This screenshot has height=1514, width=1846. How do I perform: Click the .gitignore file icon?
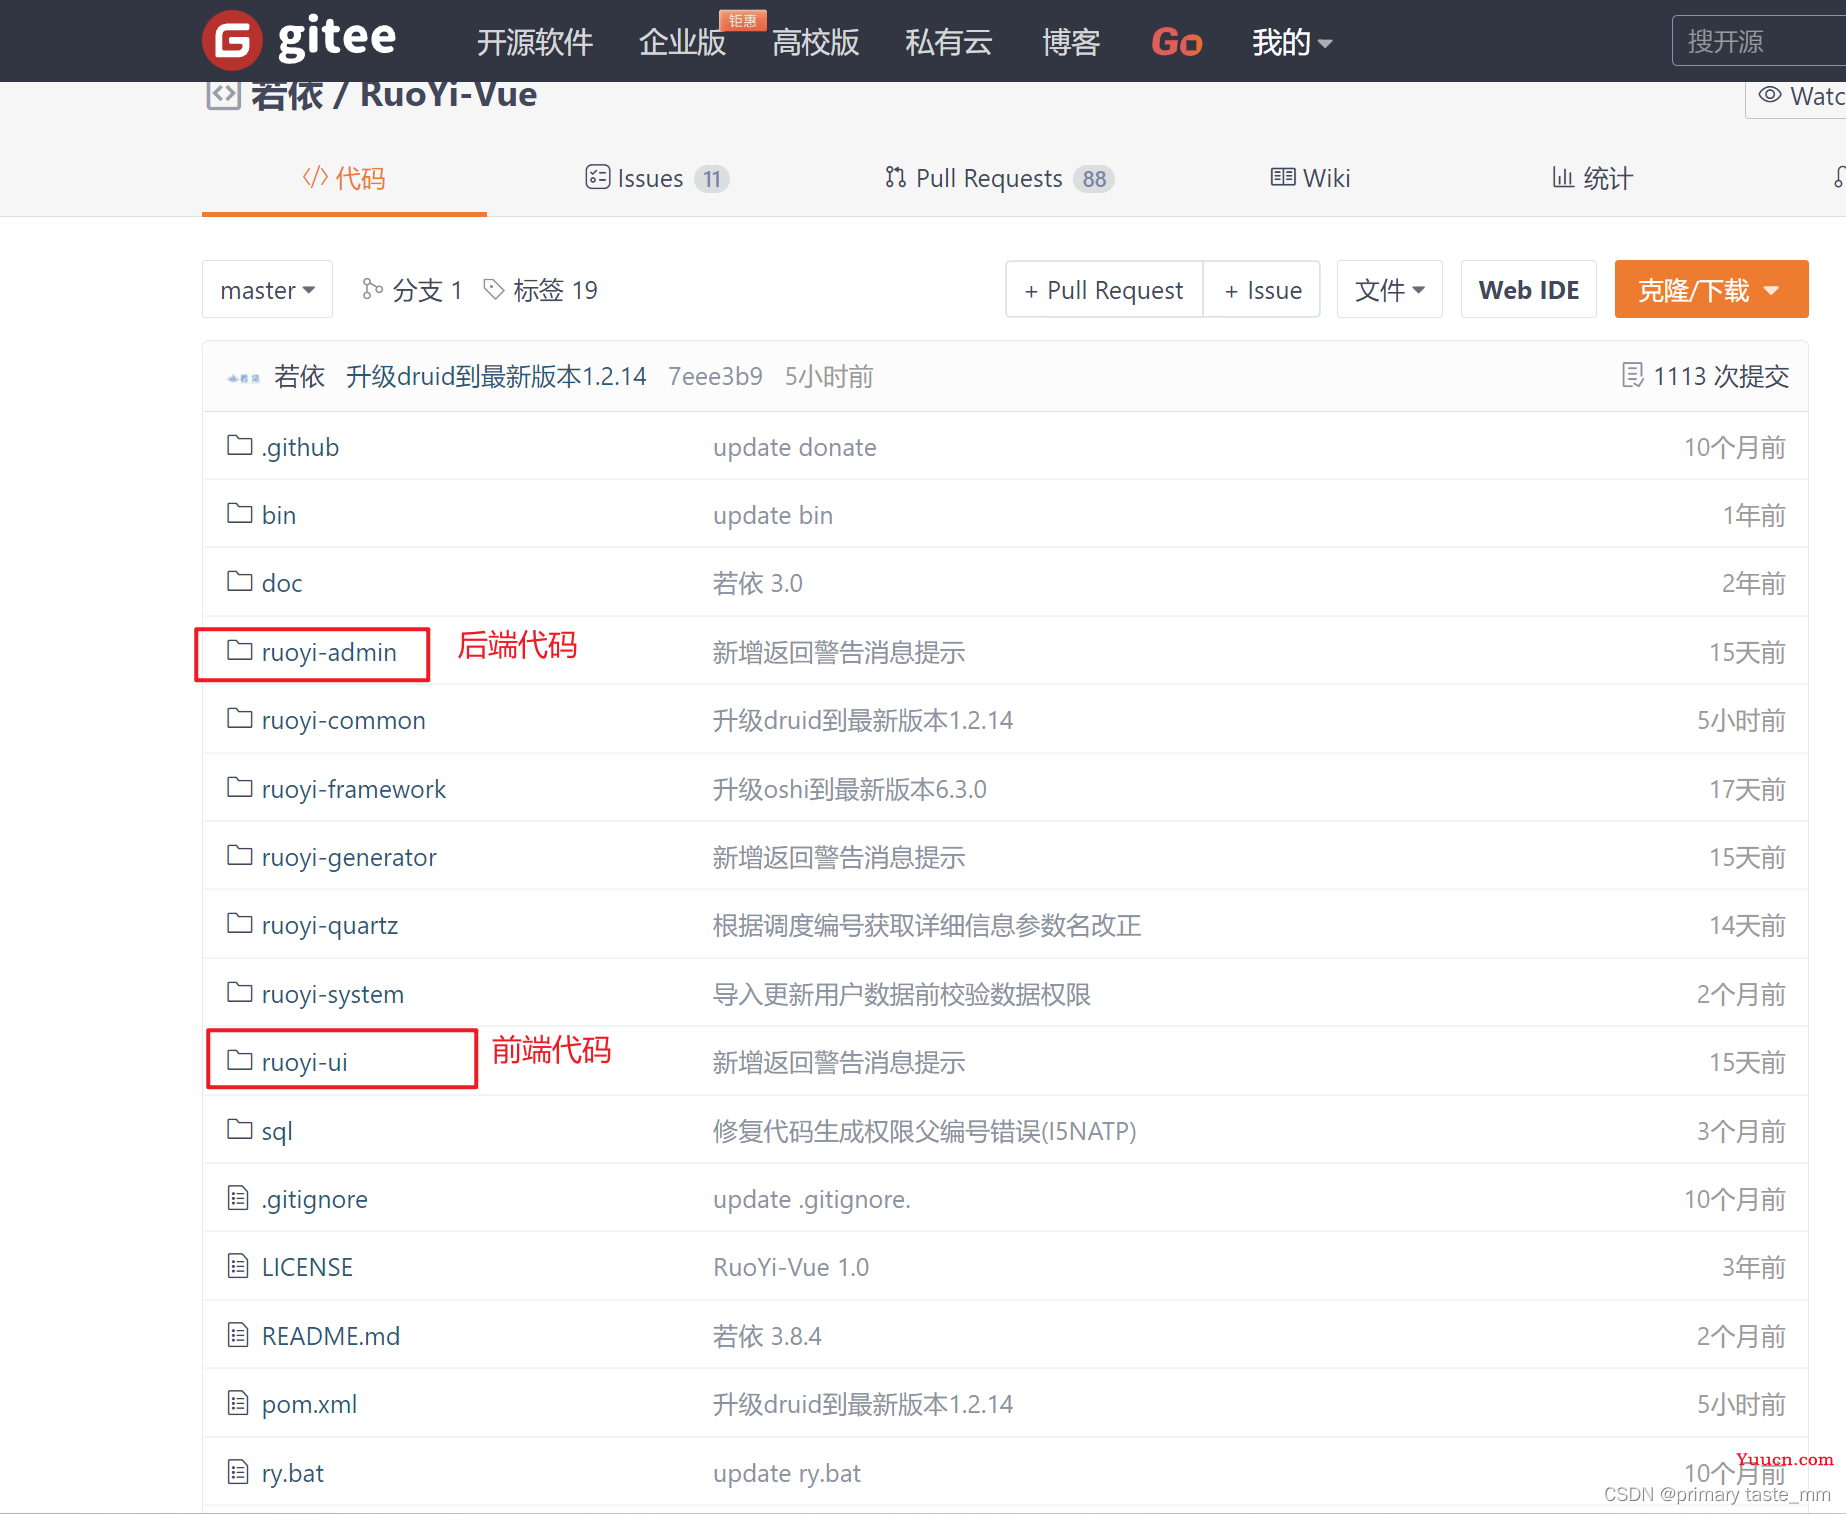[238, 1197]
